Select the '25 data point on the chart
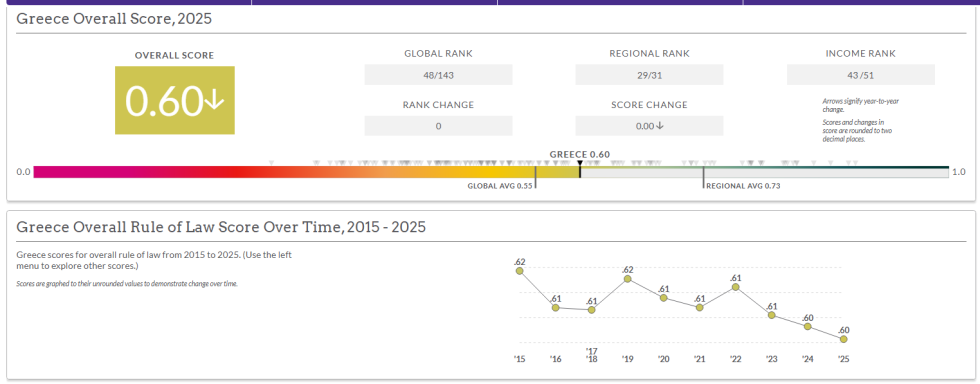980x384 pixels. pyautogui.click(x=844, y=339)
